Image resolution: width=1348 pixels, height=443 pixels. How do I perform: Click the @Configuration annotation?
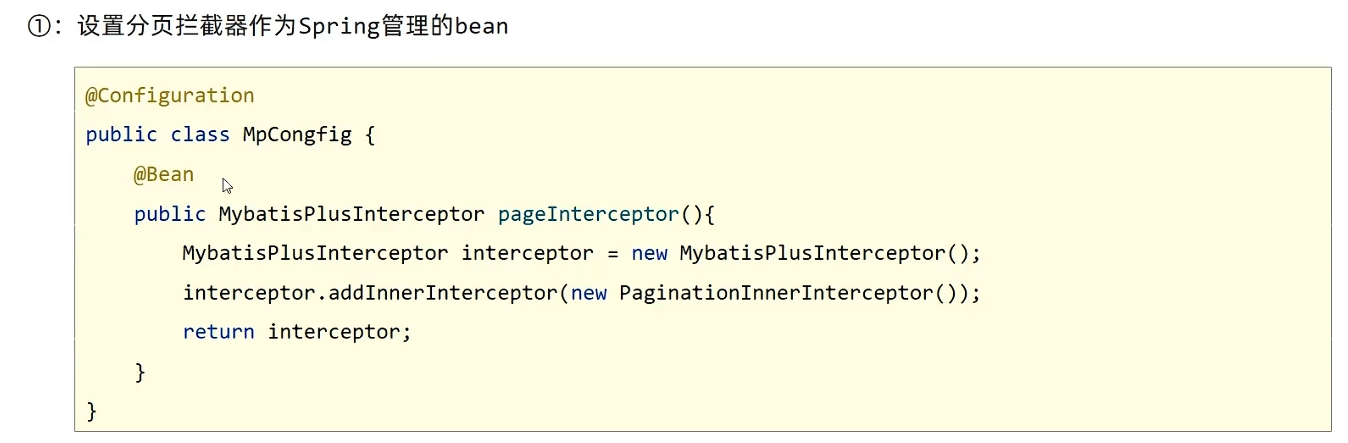[170, 96]
